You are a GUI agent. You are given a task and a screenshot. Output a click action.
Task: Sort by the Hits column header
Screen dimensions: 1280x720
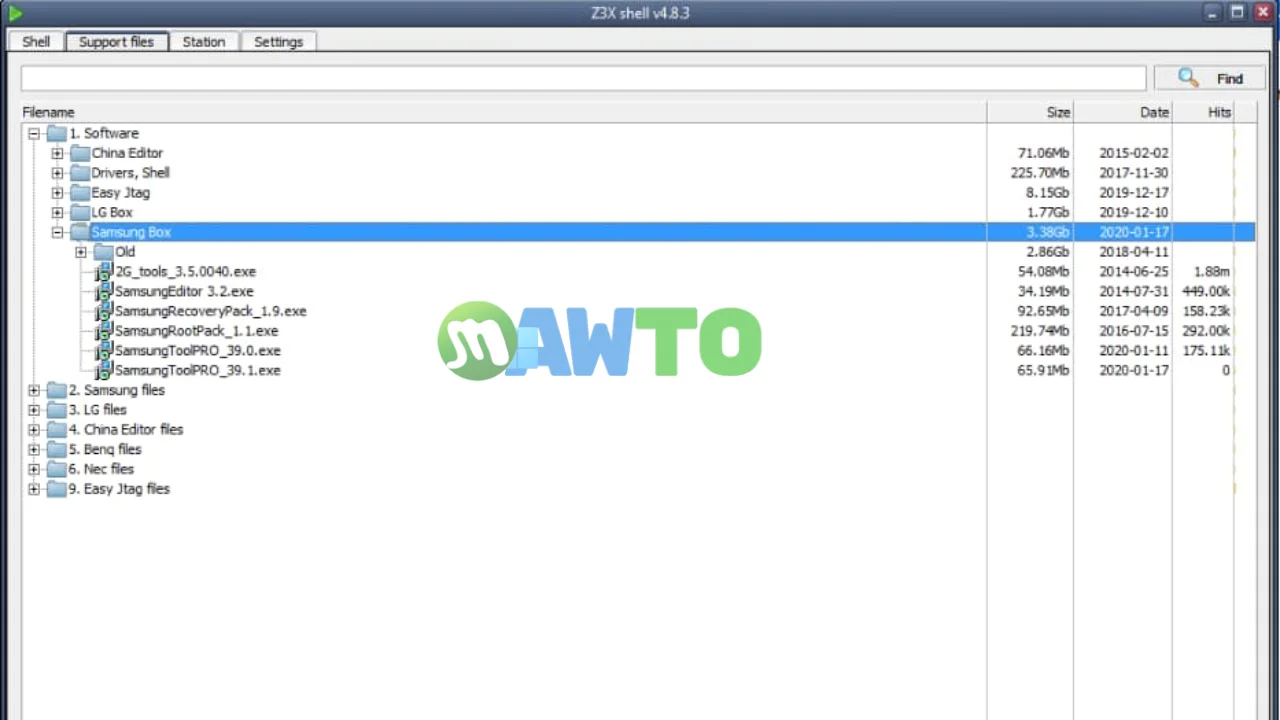1203,112
